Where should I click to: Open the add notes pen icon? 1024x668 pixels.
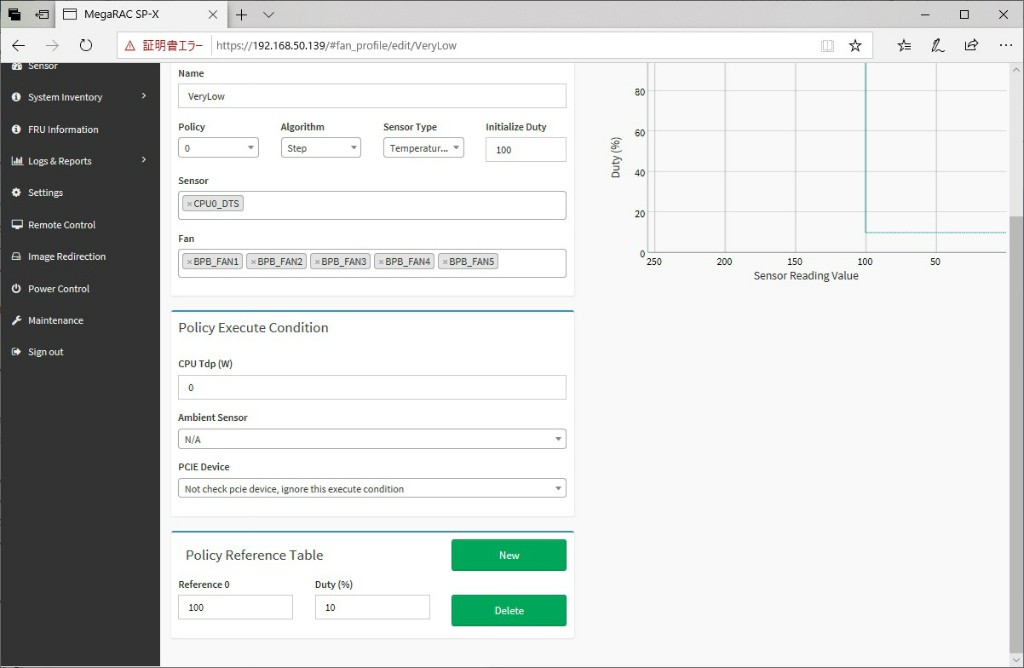[937, 45]
